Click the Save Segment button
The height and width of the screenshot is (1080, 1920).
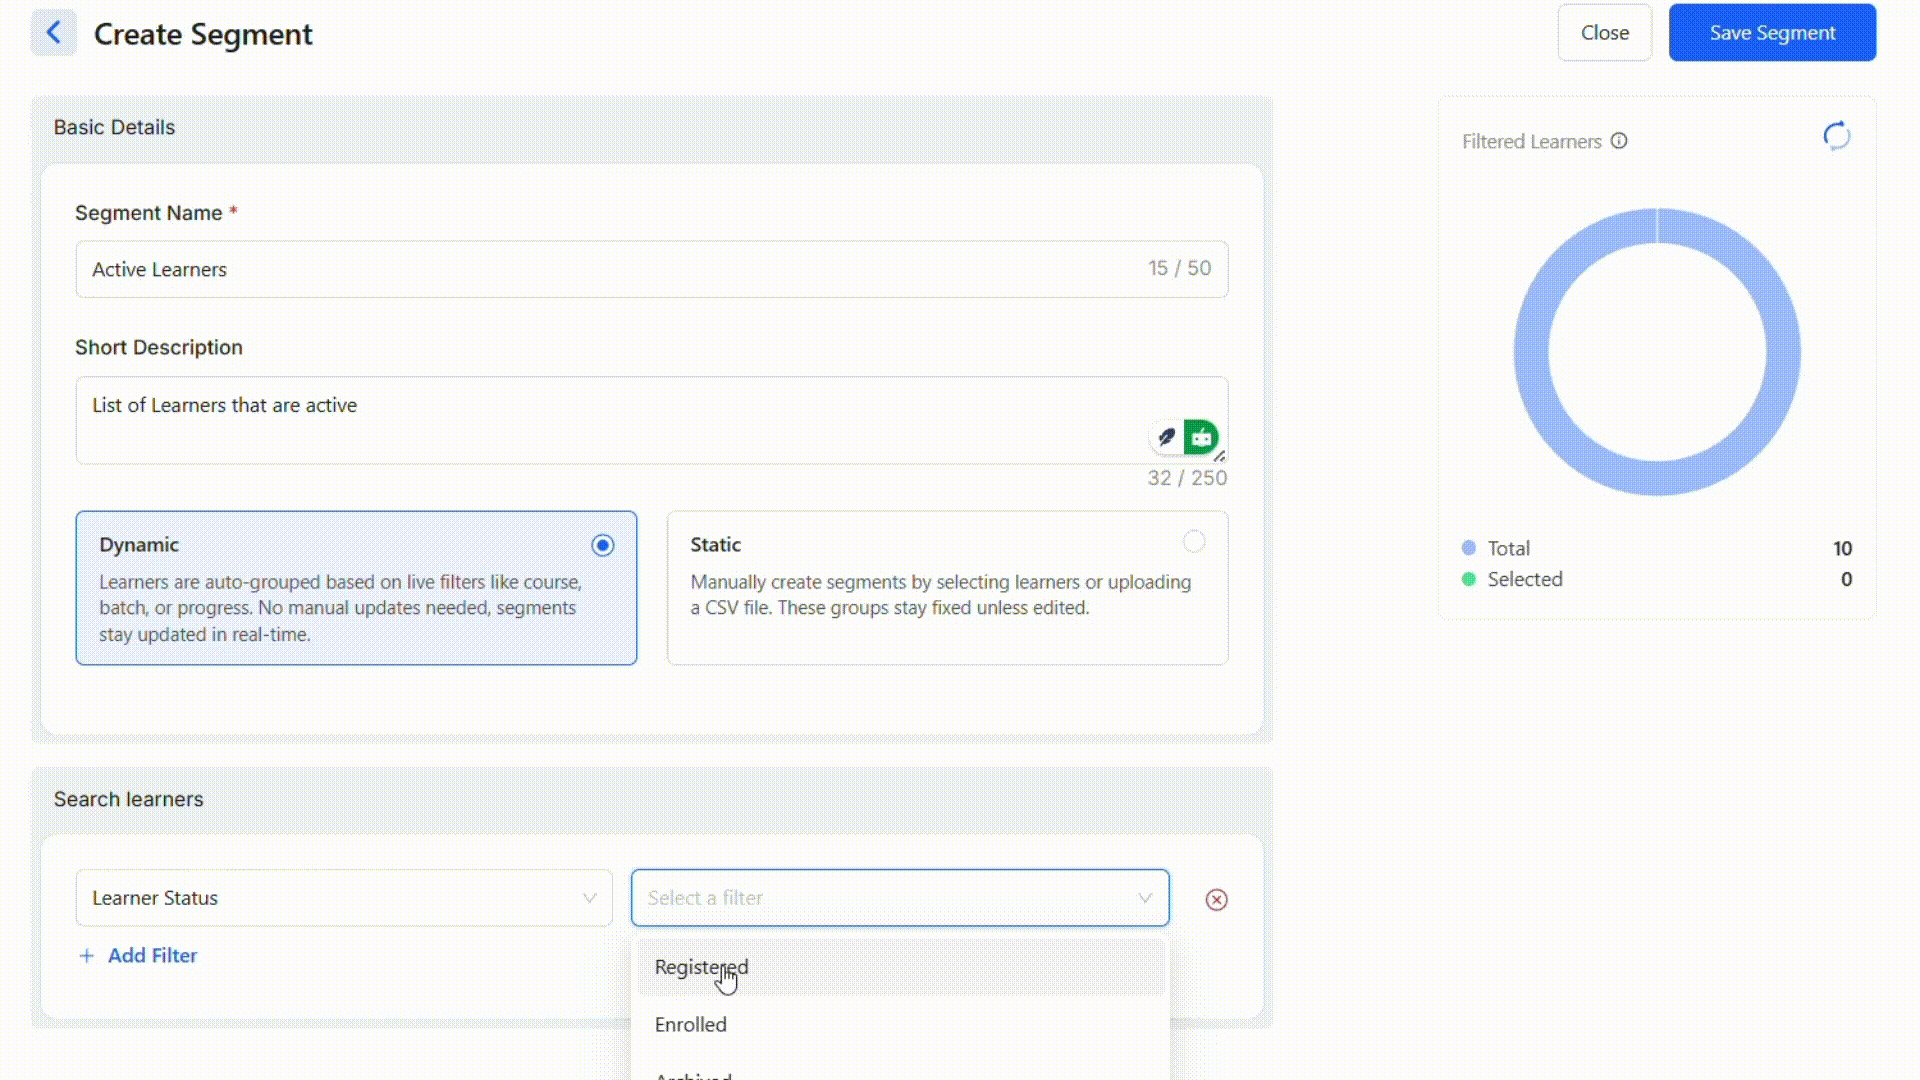pos(1771,33)
